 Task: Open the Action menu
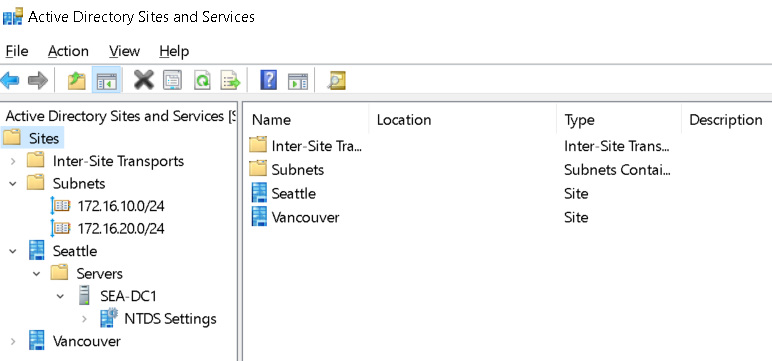click(x=68, y=51)
